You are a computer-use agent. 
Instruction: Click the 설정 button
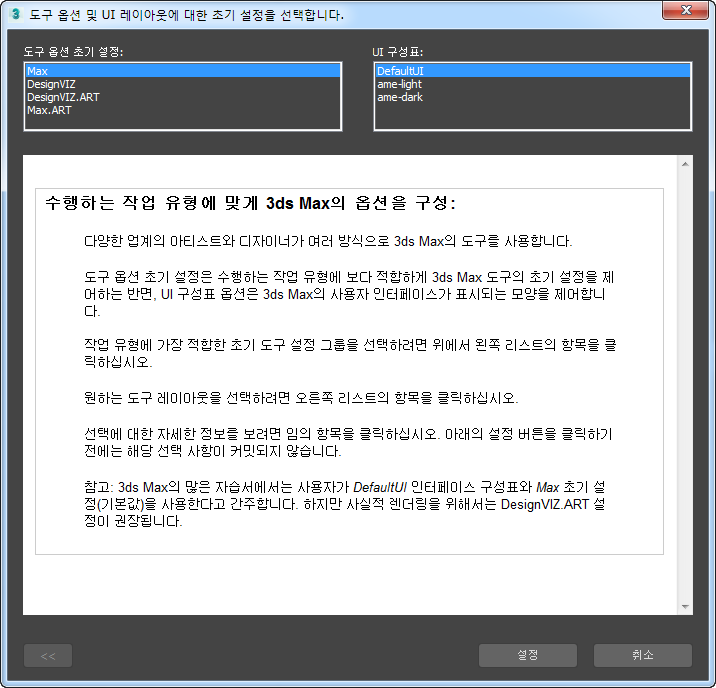click(528, 655)
